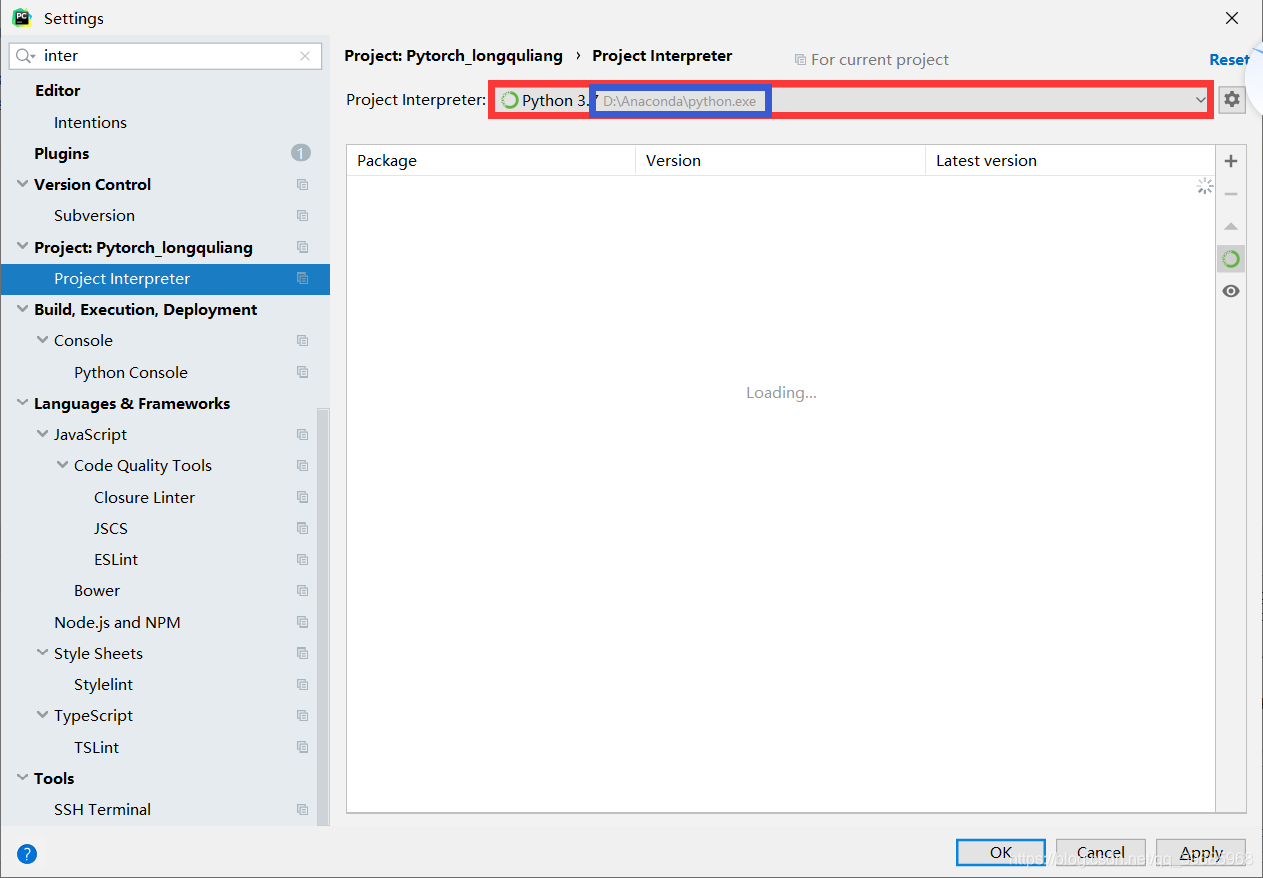Click the project-level icon next to Closure Linter
This screenshot has width=1263, height=878.
tap(302, 497)
